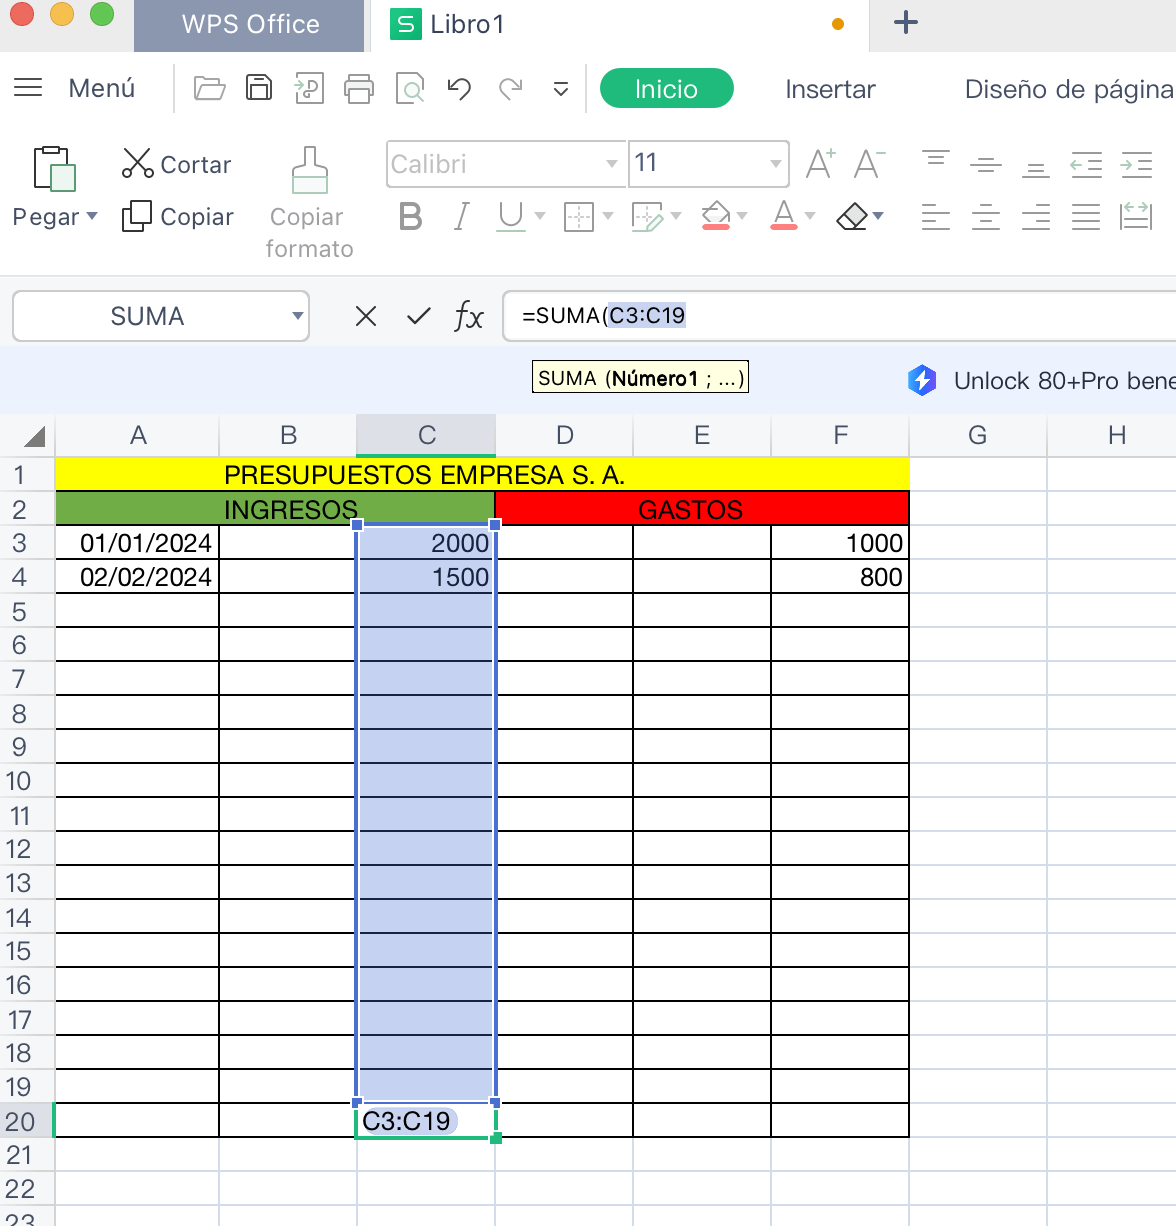Open the insert function fx icon
The image size is (1176, 1226).
tap(468, 317)
